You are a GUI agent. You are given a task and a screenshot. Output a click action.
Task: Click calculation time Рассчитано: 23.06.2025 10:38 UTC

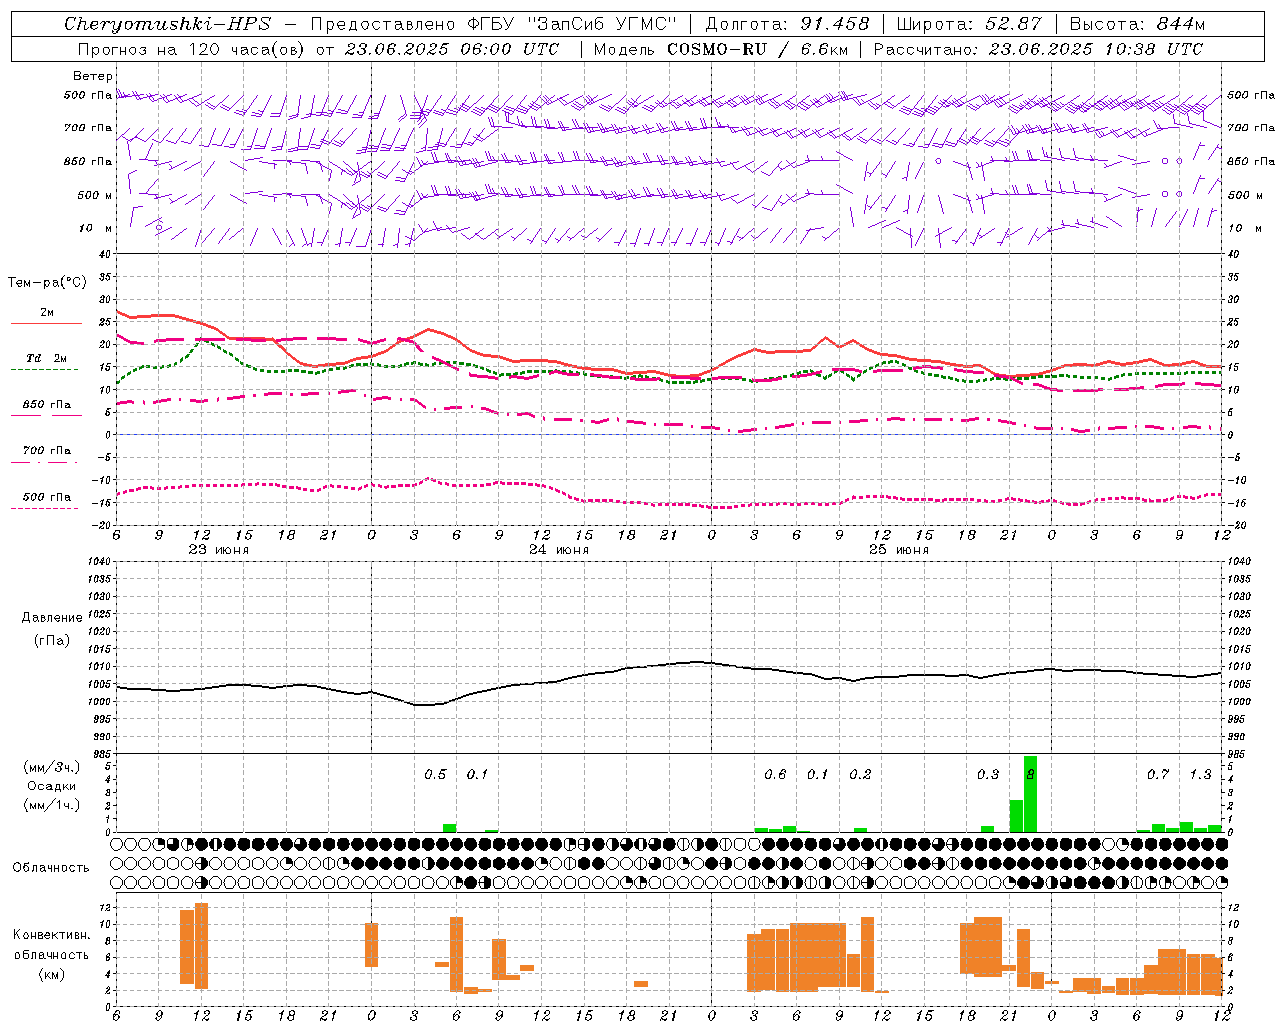tap(1038, 49)
